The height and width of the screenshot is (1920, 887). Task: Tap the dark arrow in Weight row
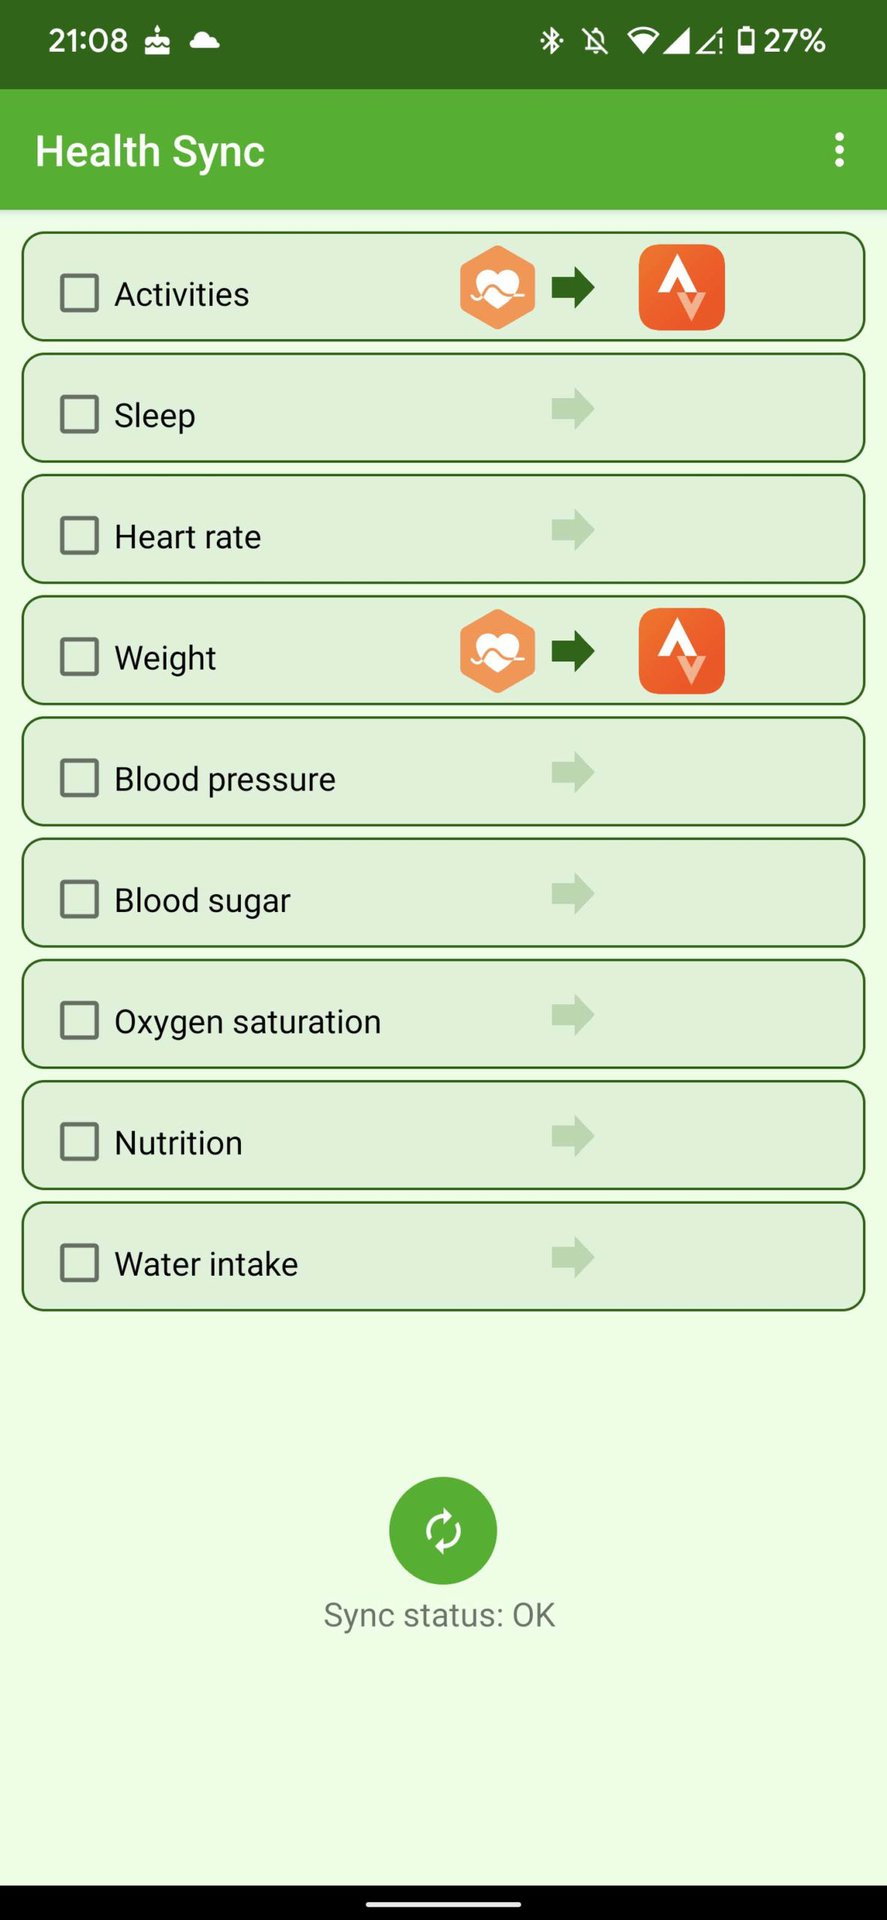click(x=573, y=651)
